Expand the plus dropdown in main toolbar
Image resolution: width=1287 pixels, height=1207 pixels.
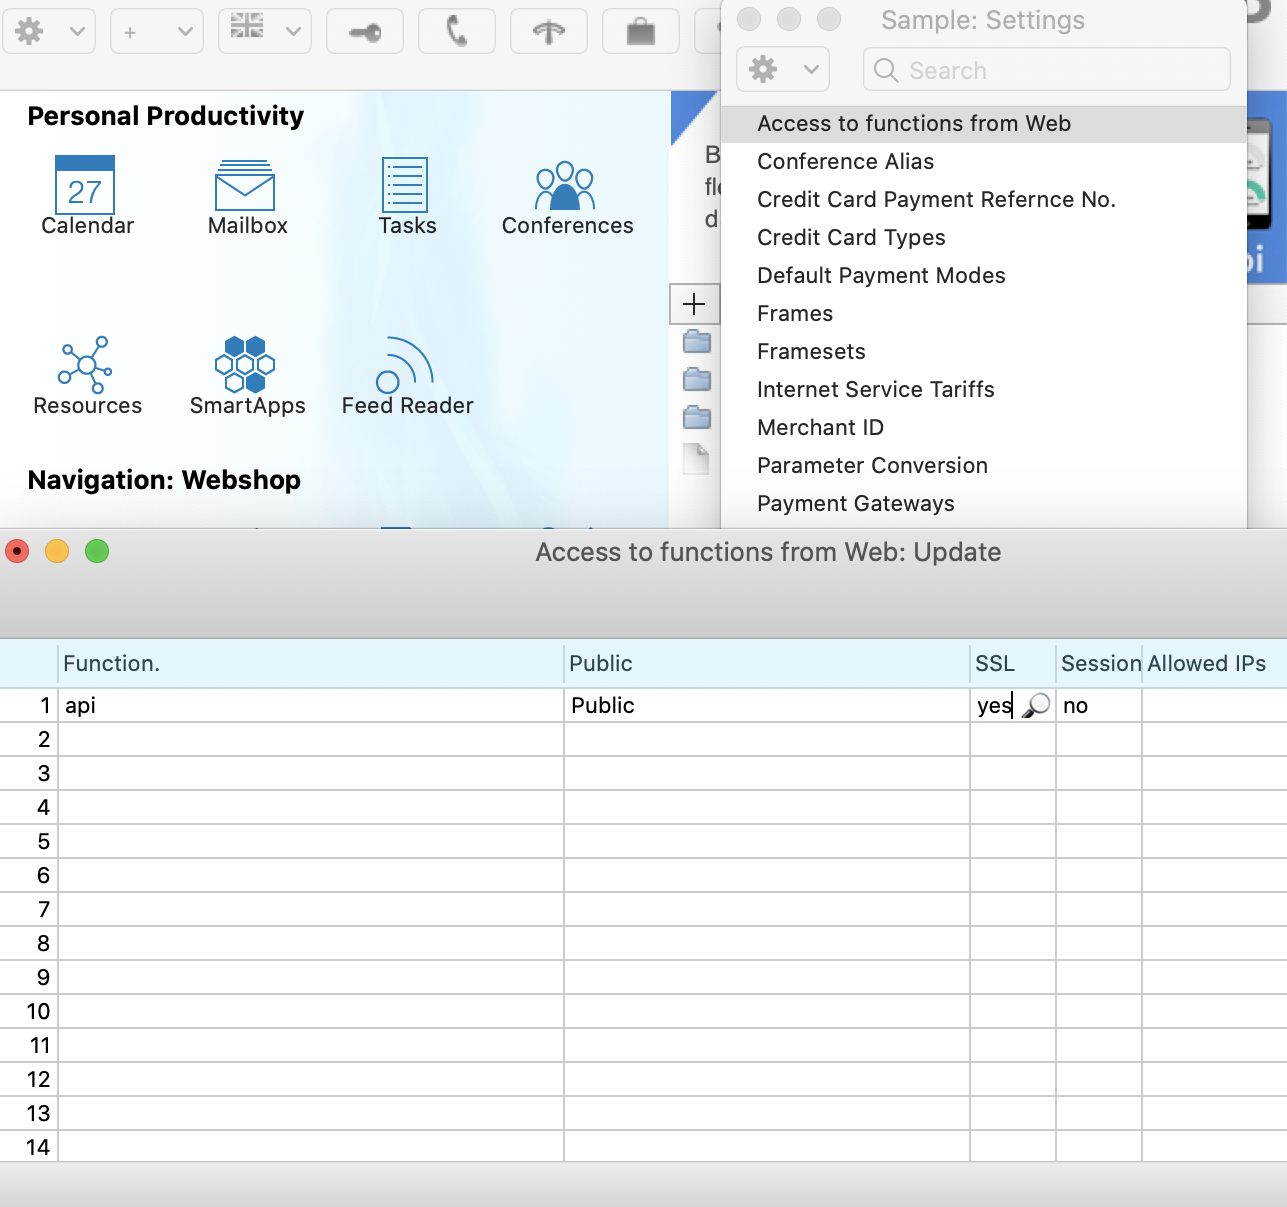tap(157, 32)
